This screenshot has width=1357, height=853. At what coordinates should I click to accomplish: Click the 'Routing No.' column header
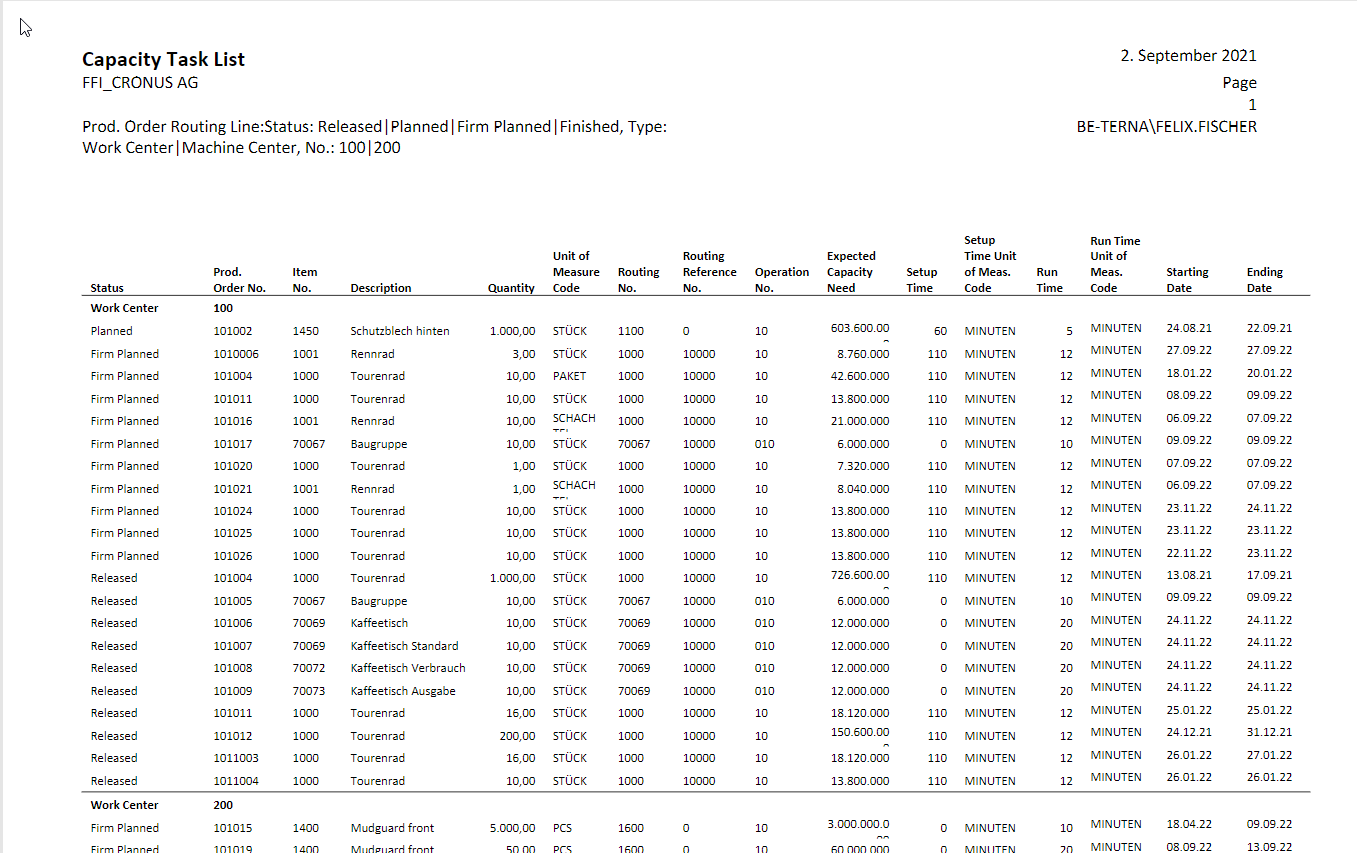coord(638,280)
